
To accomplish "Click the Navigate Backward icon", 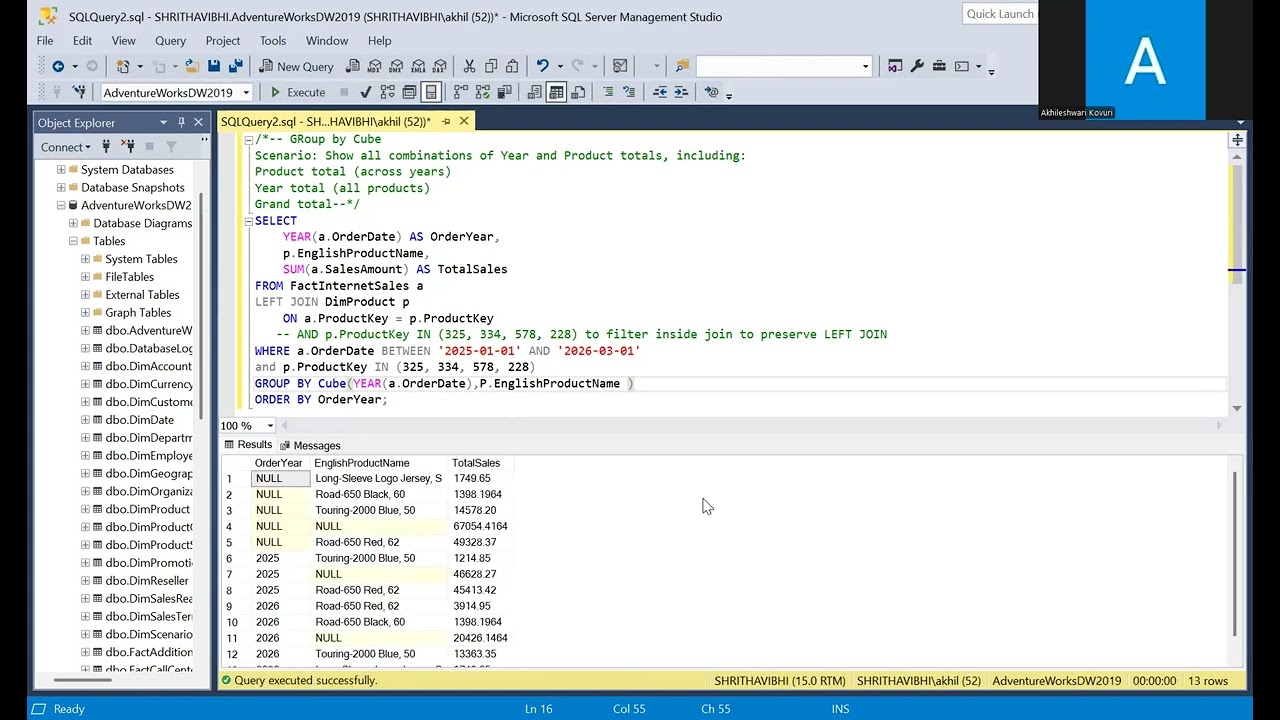I will [58, 66].
